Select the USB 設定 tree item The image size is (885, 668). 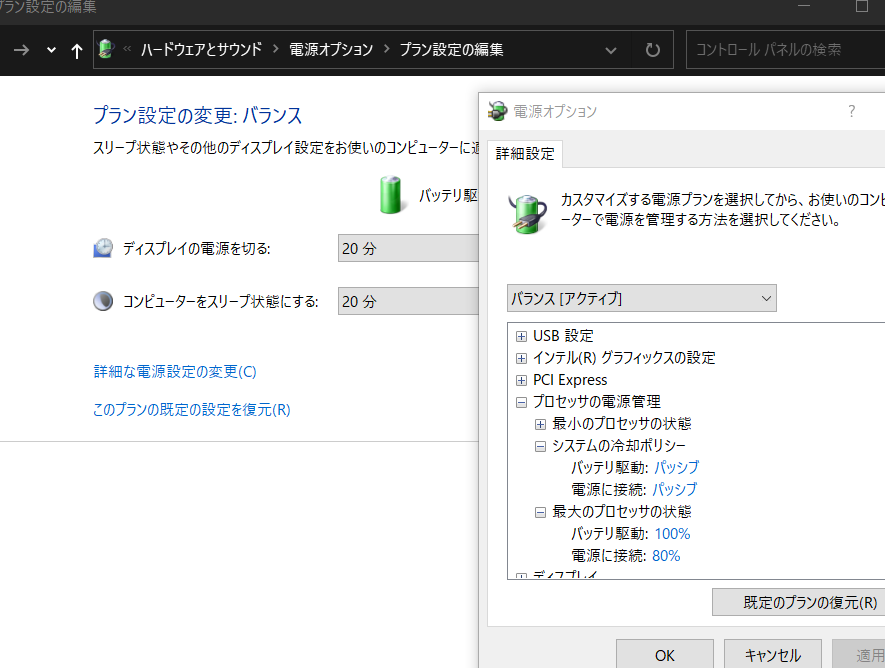coord(563,336)
